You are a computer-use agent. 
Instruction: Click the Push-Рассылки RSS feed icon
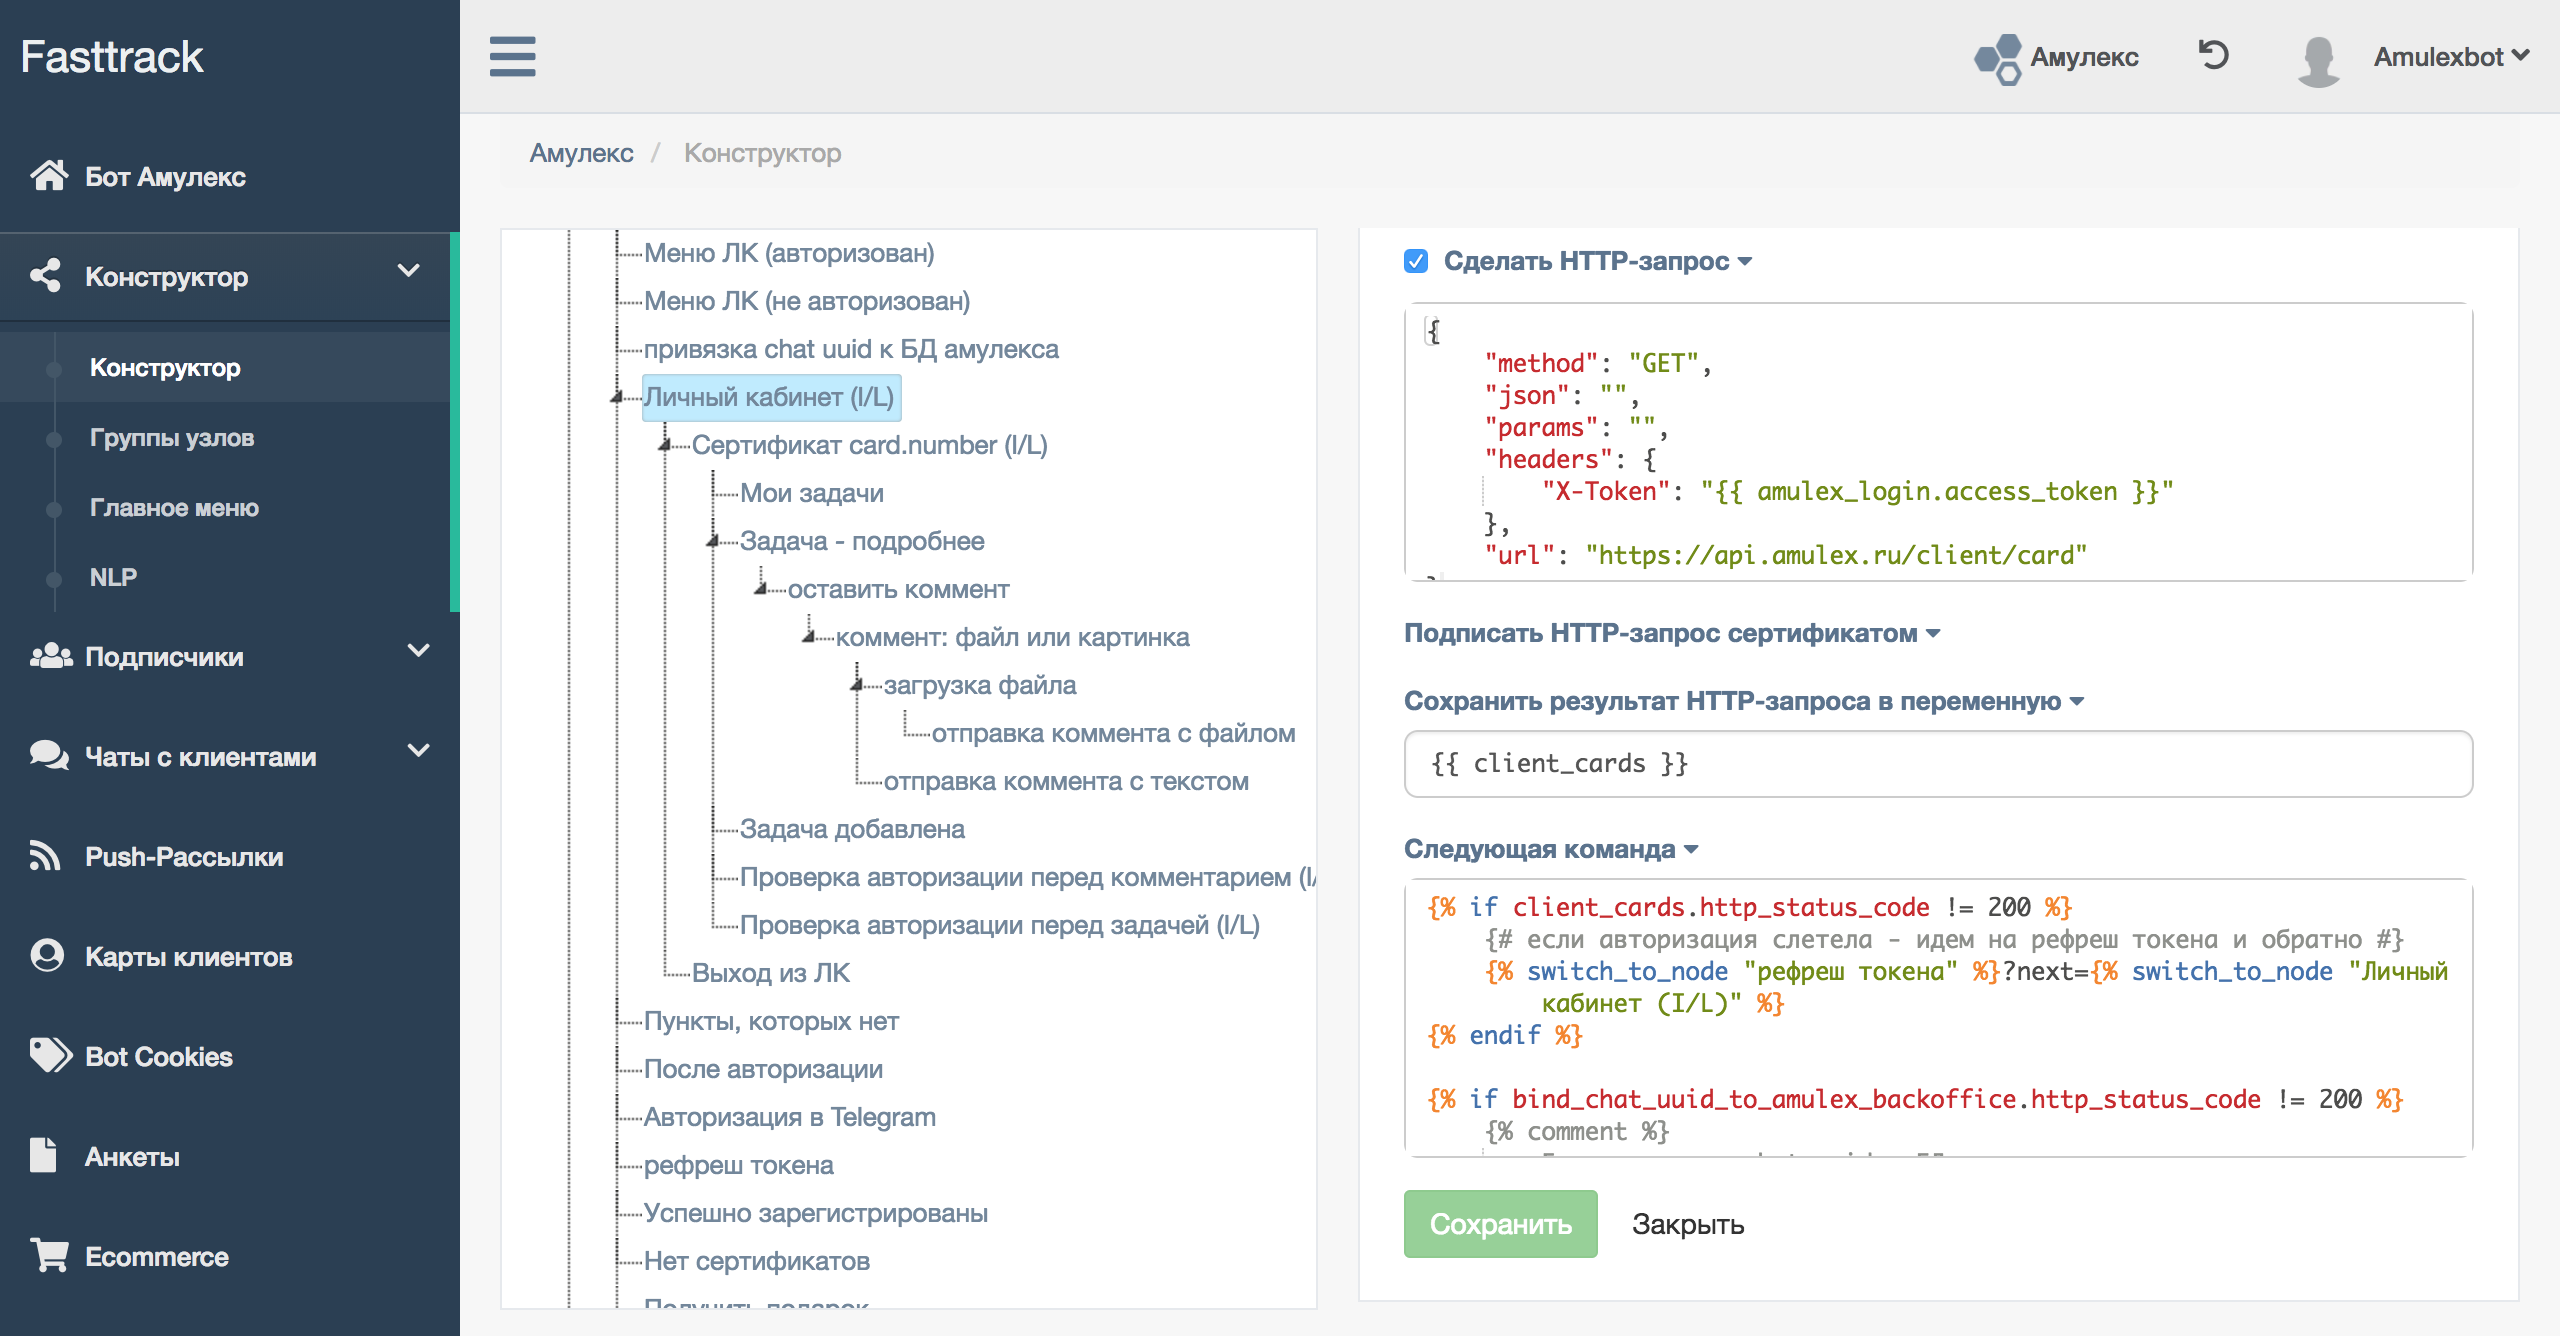[45, 856]
